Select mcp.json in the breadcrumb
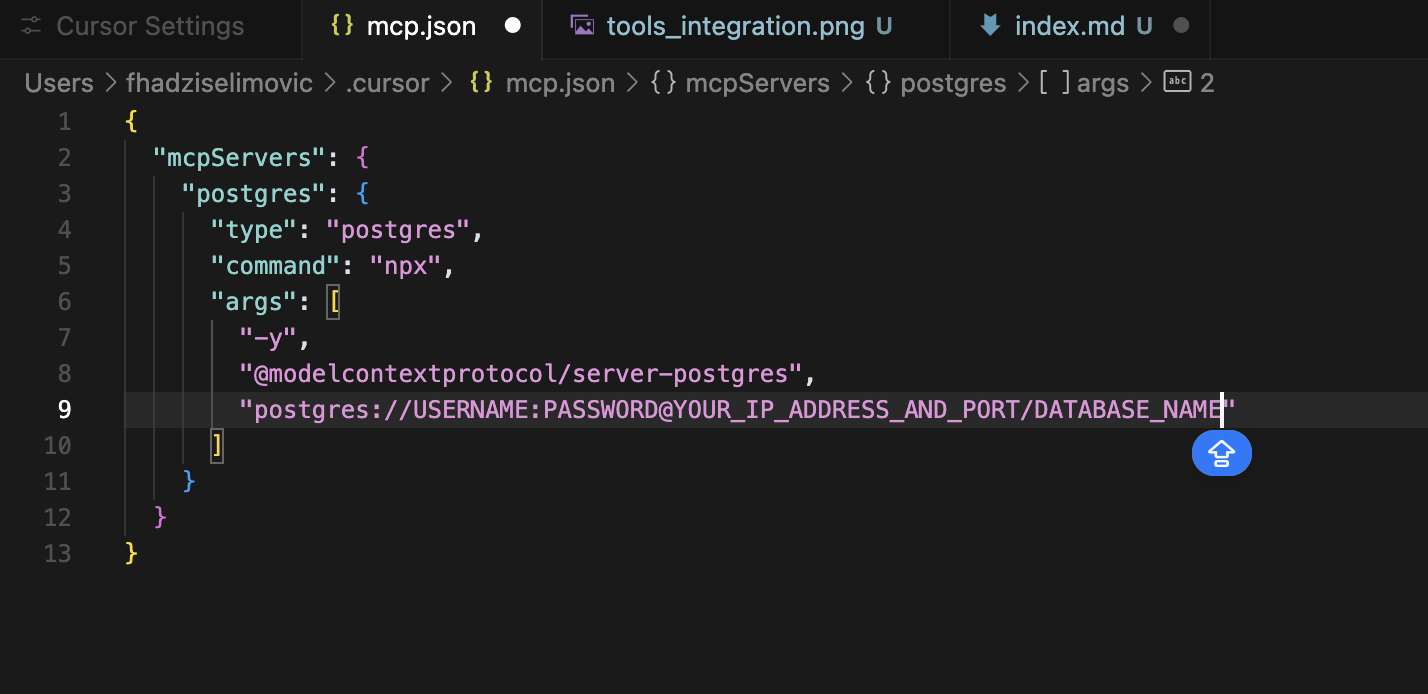 (x=560, y=83)
